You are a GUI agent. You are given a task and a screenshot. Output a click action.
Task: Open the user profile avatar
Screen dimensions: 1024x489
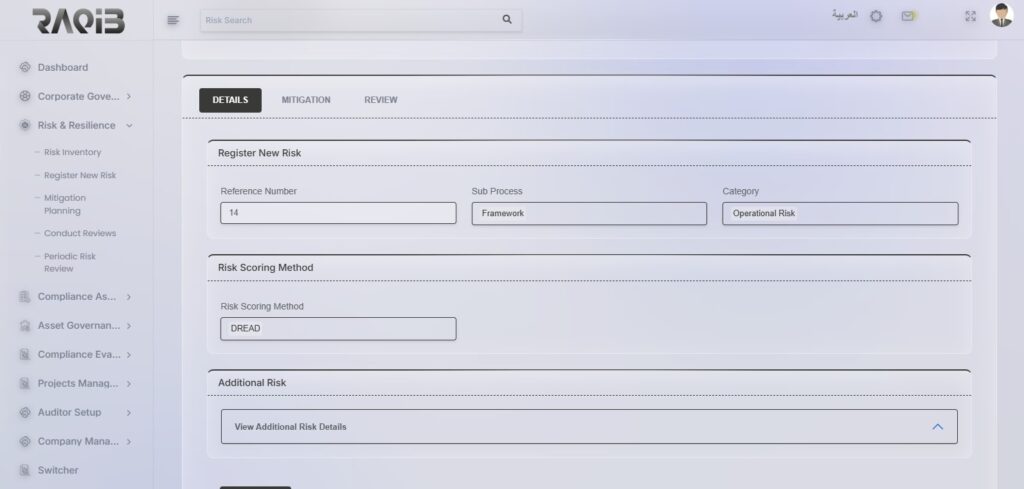[x=1001, y=15]
